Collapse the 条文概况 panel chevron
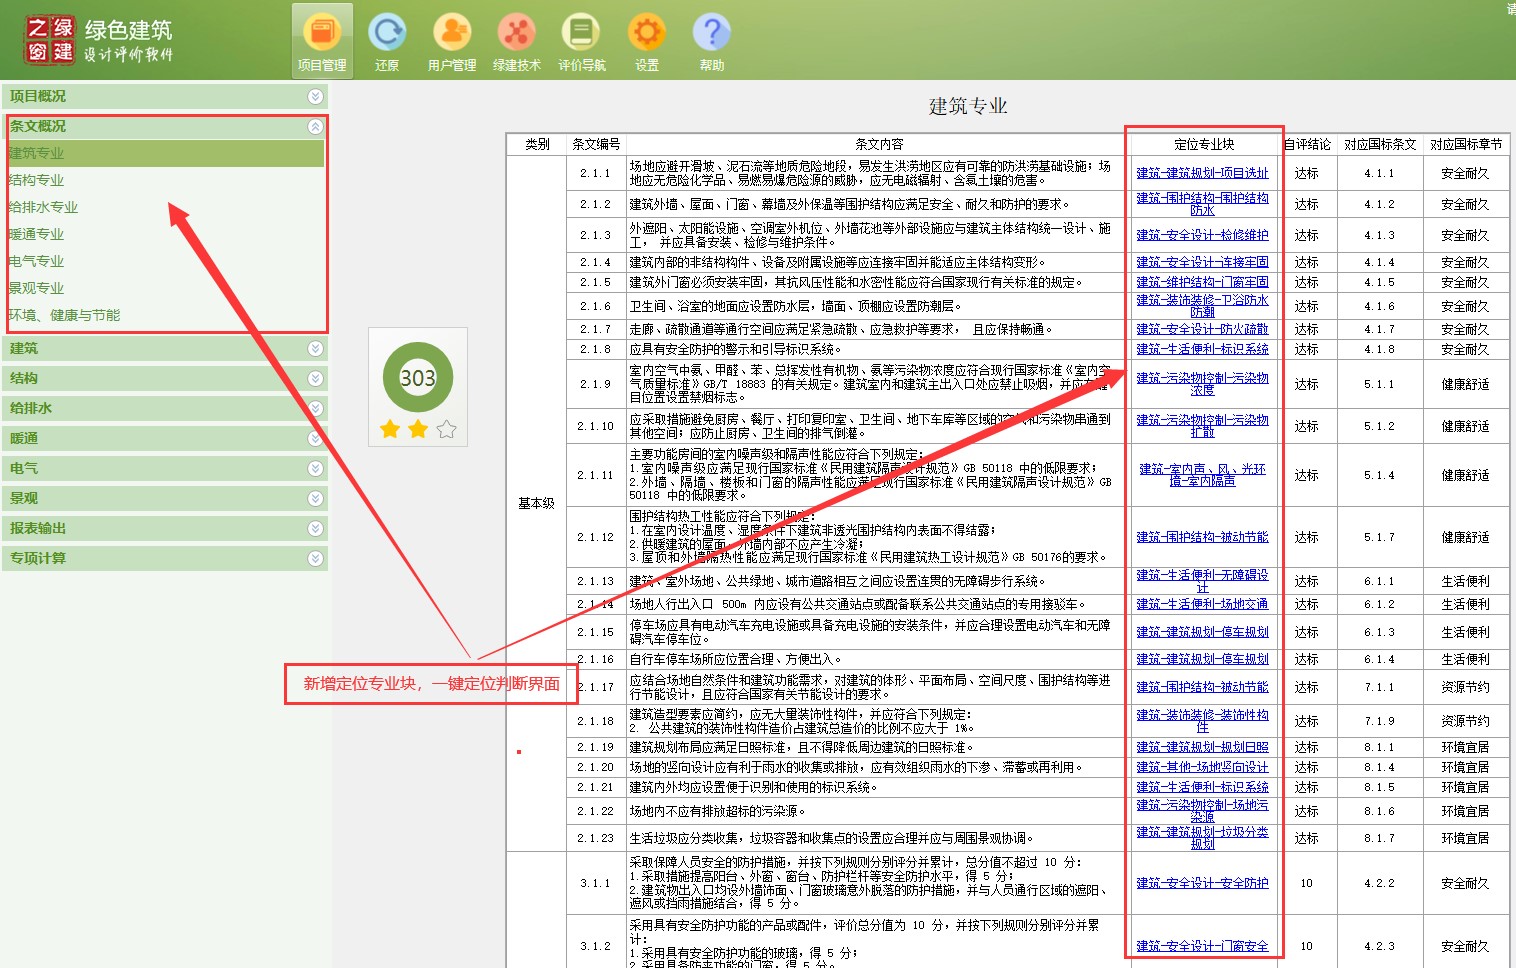The image size is (1516, 968). [x=315, y=126]
